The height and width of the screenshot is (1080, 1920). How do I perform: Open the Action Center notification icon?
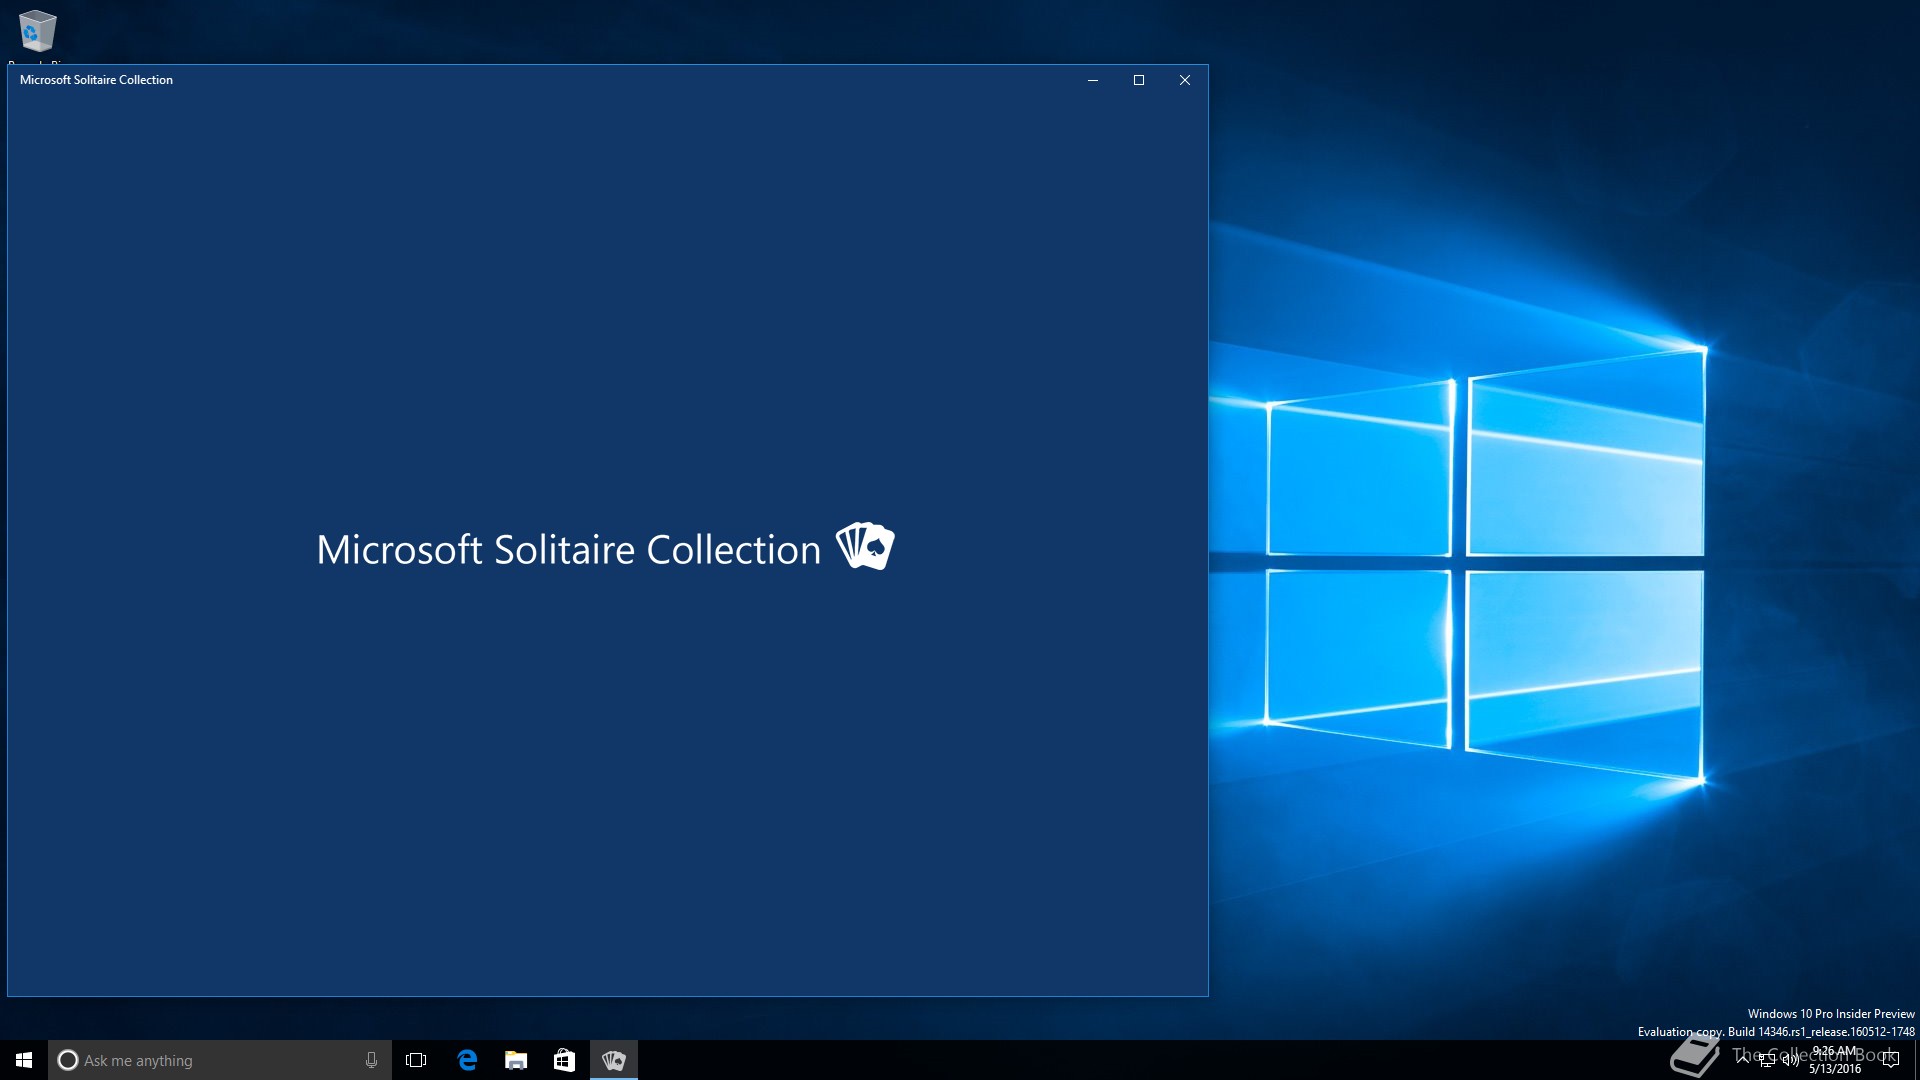(x=1890, y=1060)
